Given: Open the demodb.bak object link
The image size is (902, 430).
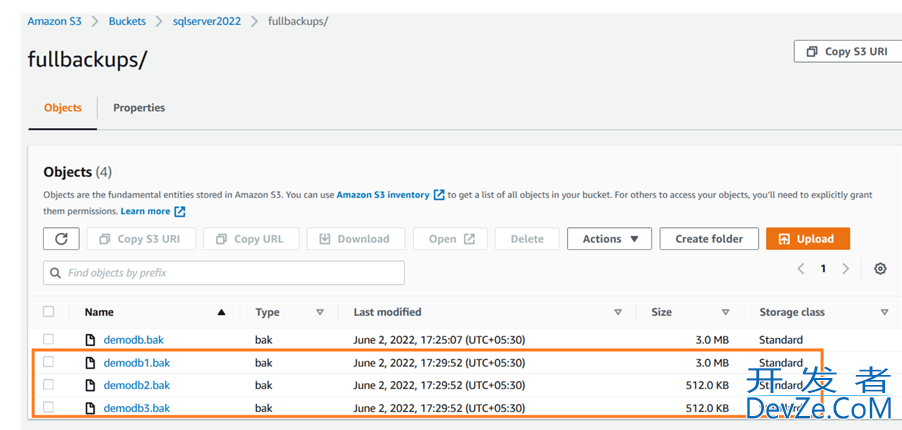Looking at the screenshot, I should tap(133, 340).
